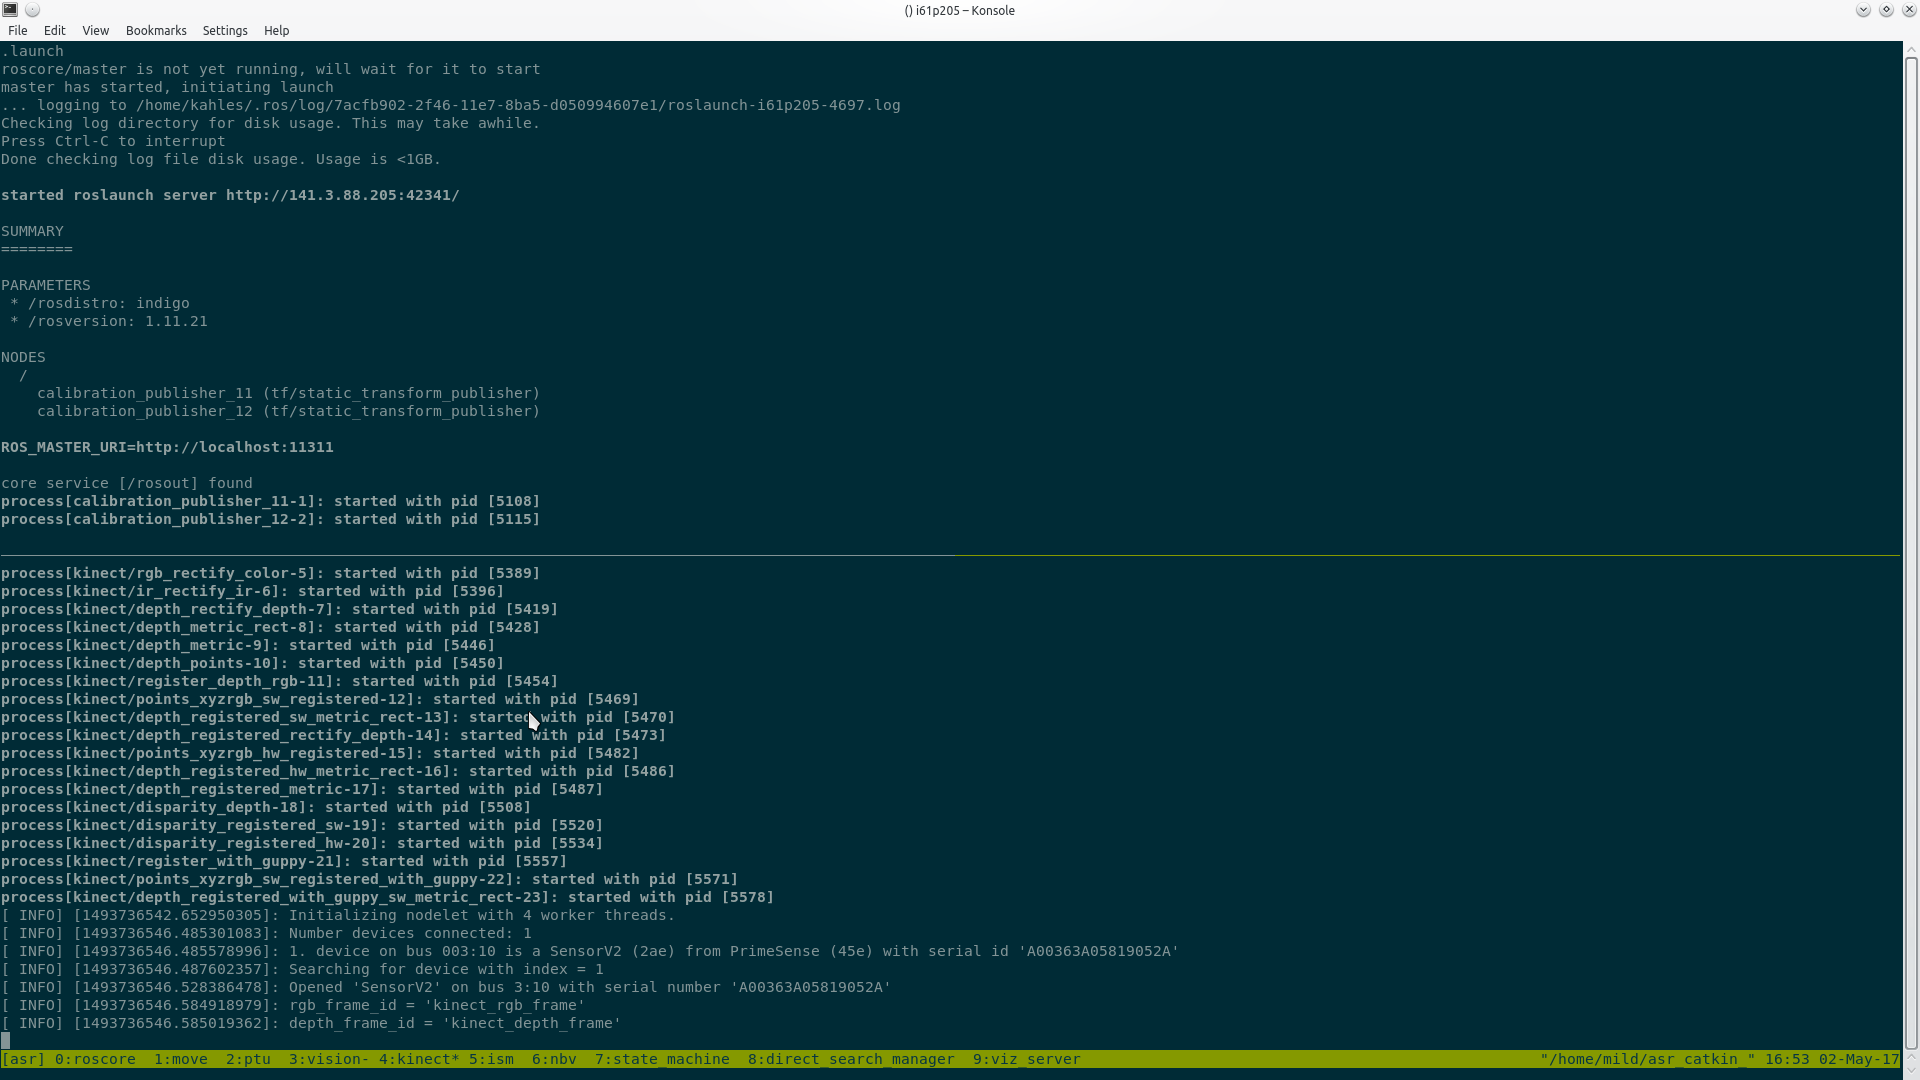Select tmux window 9:viz_server

tap(1026, 1059)
